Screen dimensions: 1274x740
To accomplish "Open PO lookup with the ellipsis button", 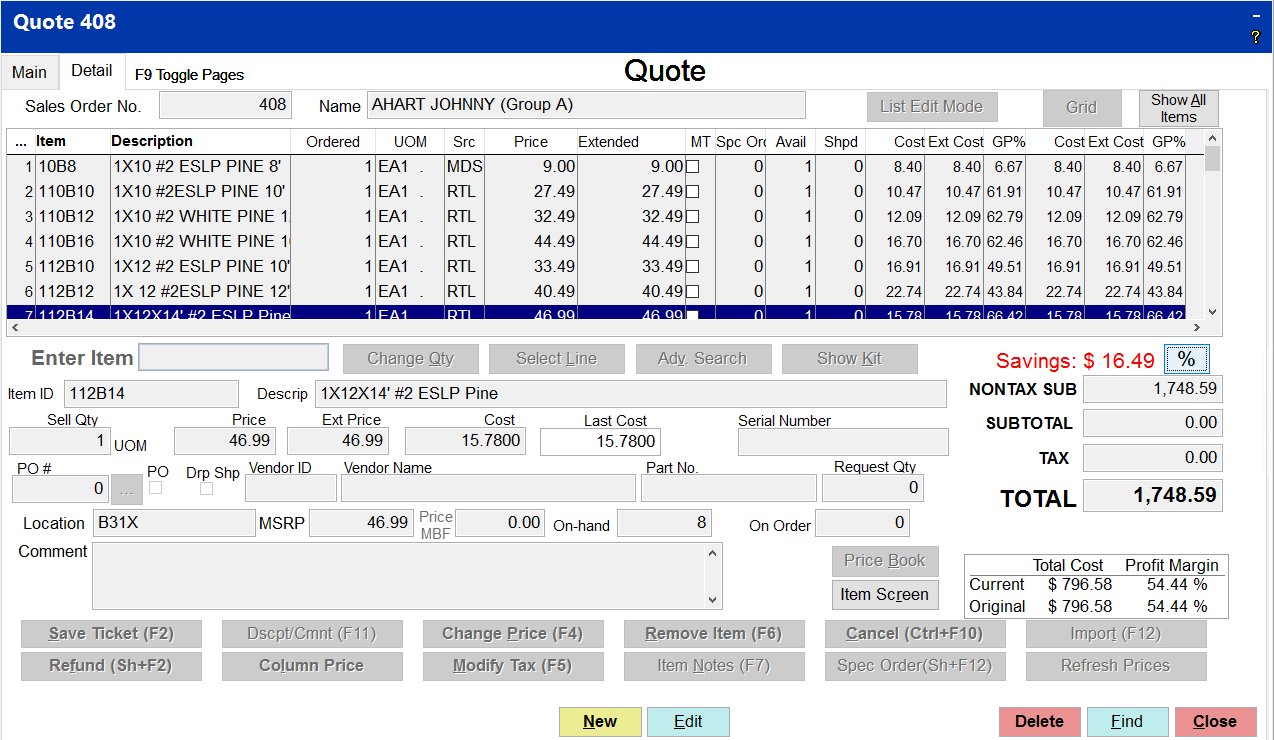I will (x=127, y=489).
